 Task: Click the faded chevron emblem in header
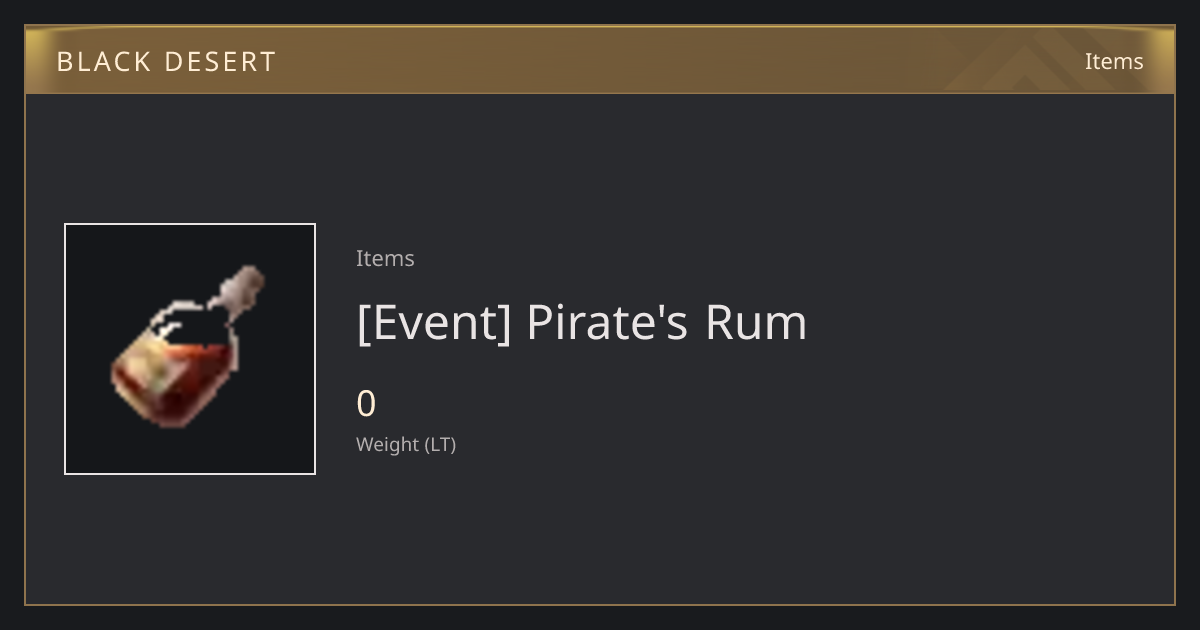coord(1040,61)
